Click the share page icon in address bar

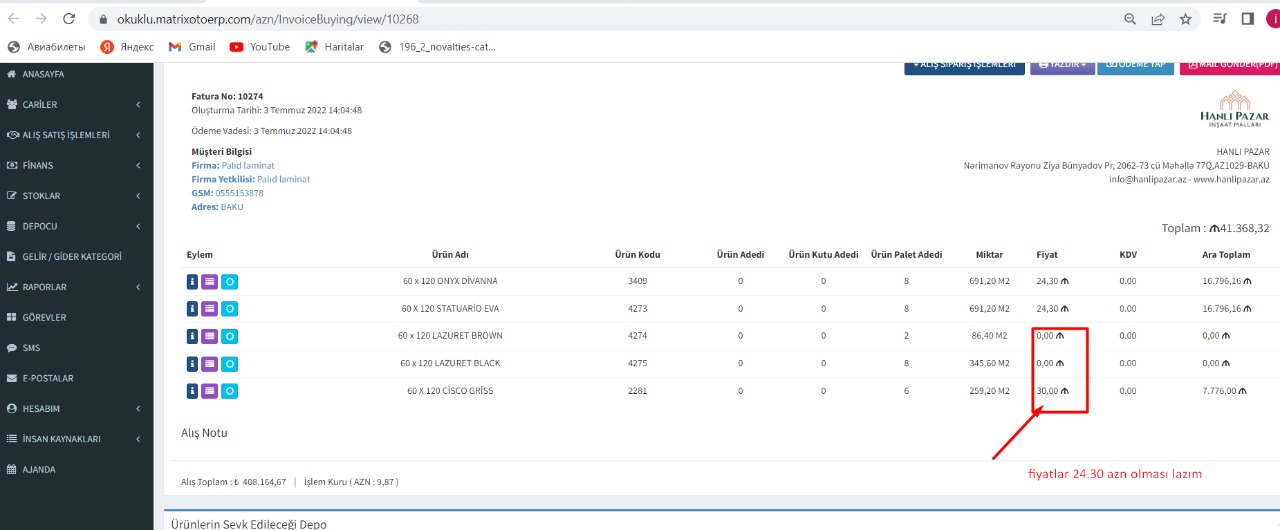click(1158, 19)
